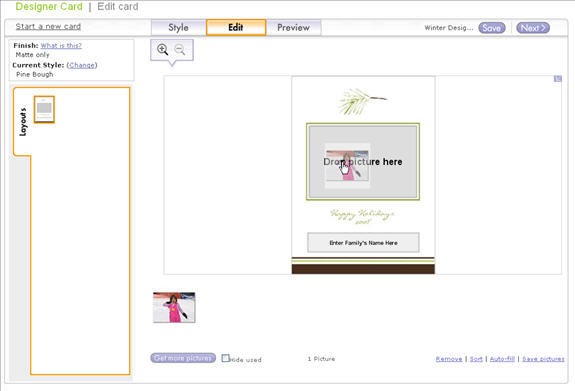
Task: Click the Change style link
Action: [82, 65]
